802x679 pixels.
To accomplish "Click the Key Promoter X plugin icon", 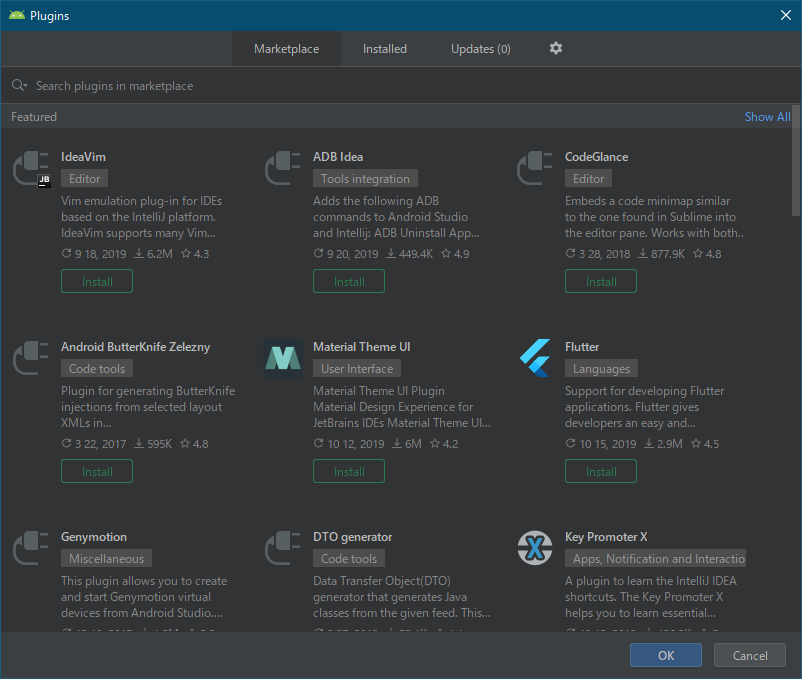I will pos(535,547).
